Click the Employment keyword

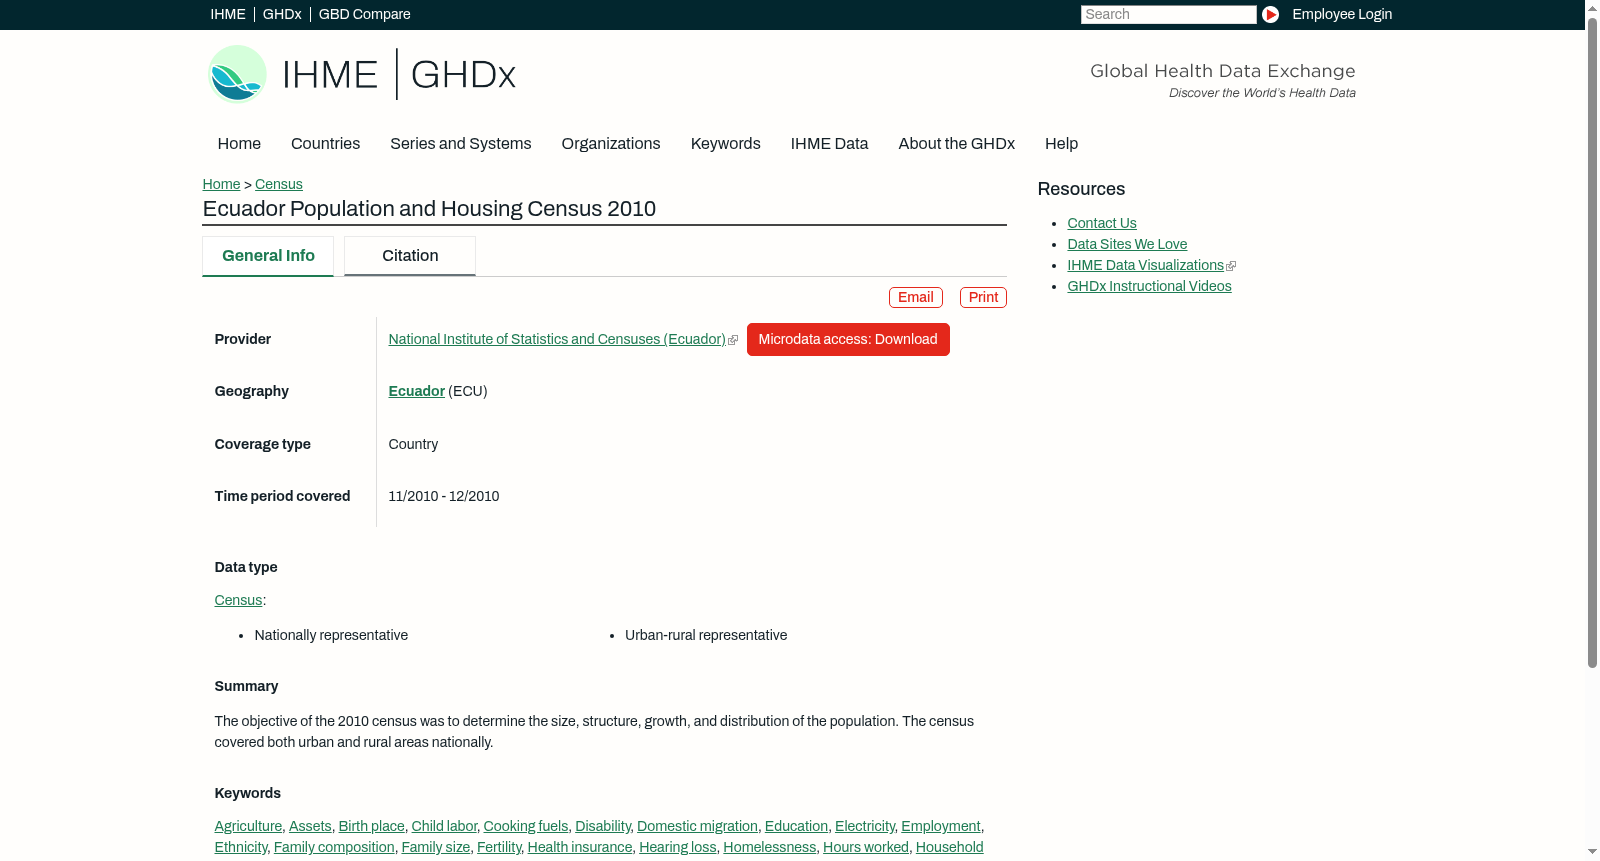941,826
